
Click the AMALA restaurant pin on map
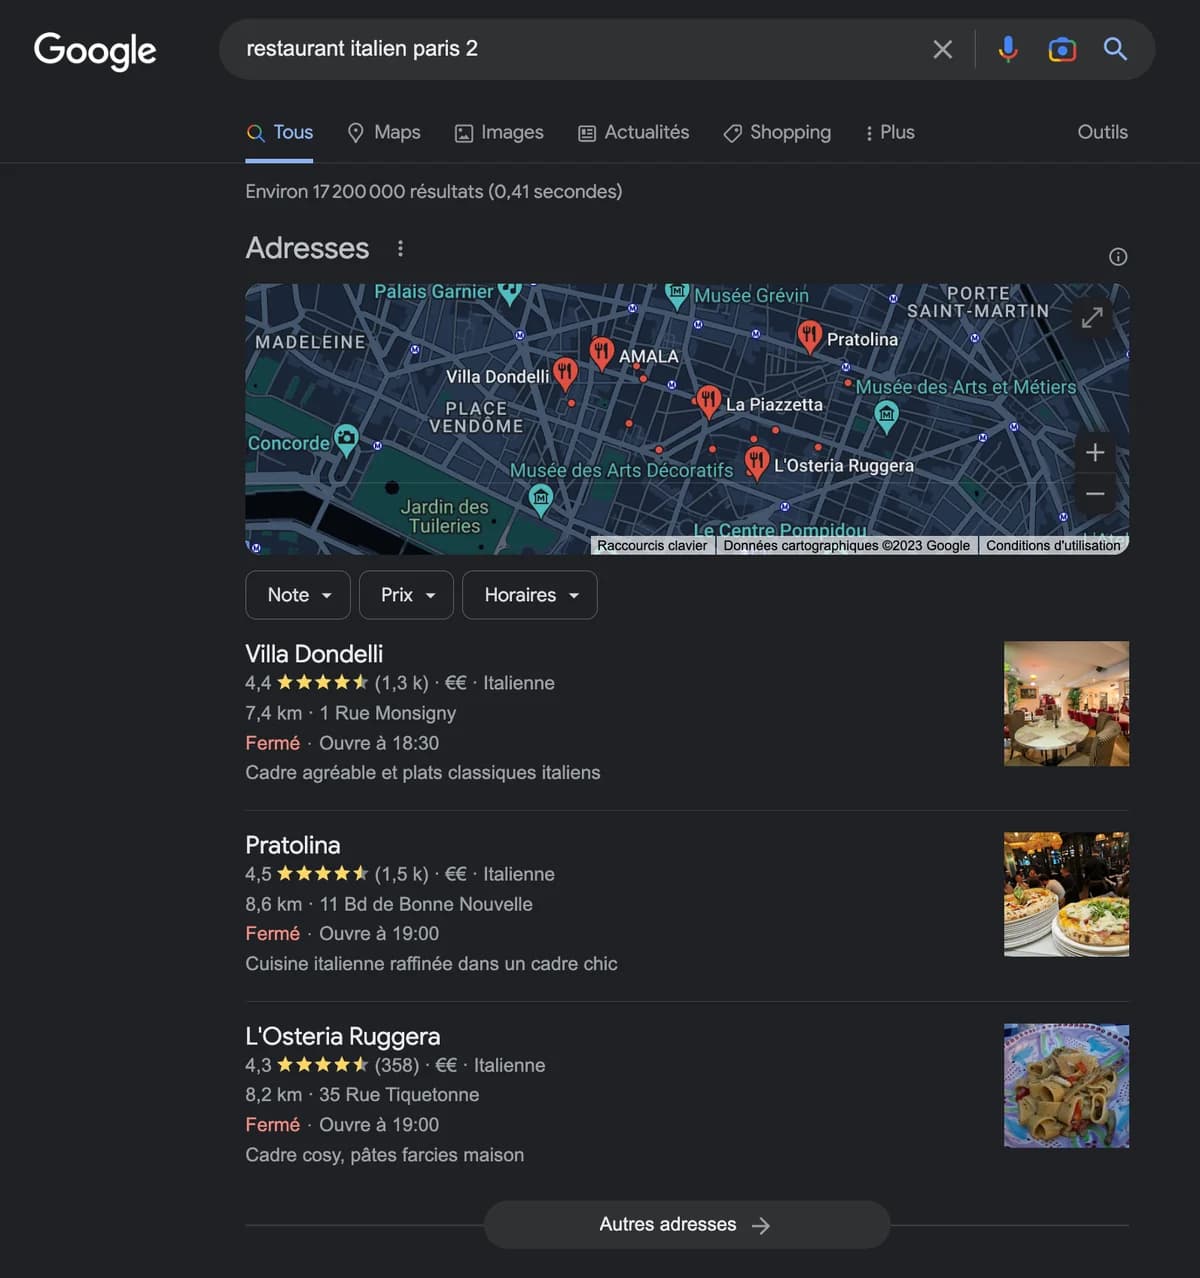tap(601, 352)
